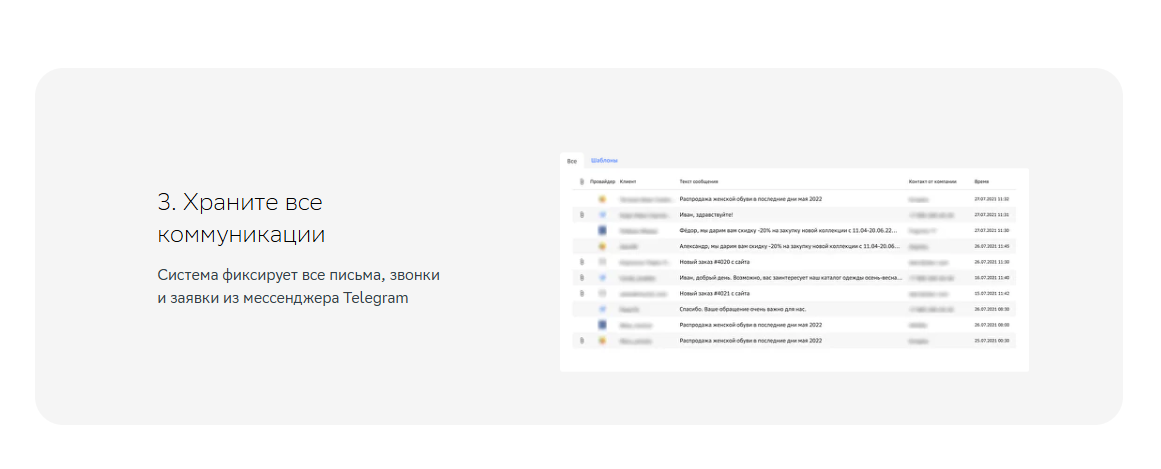Click the time cell "25.07.2021 00:30"

(x=991, y=340)
